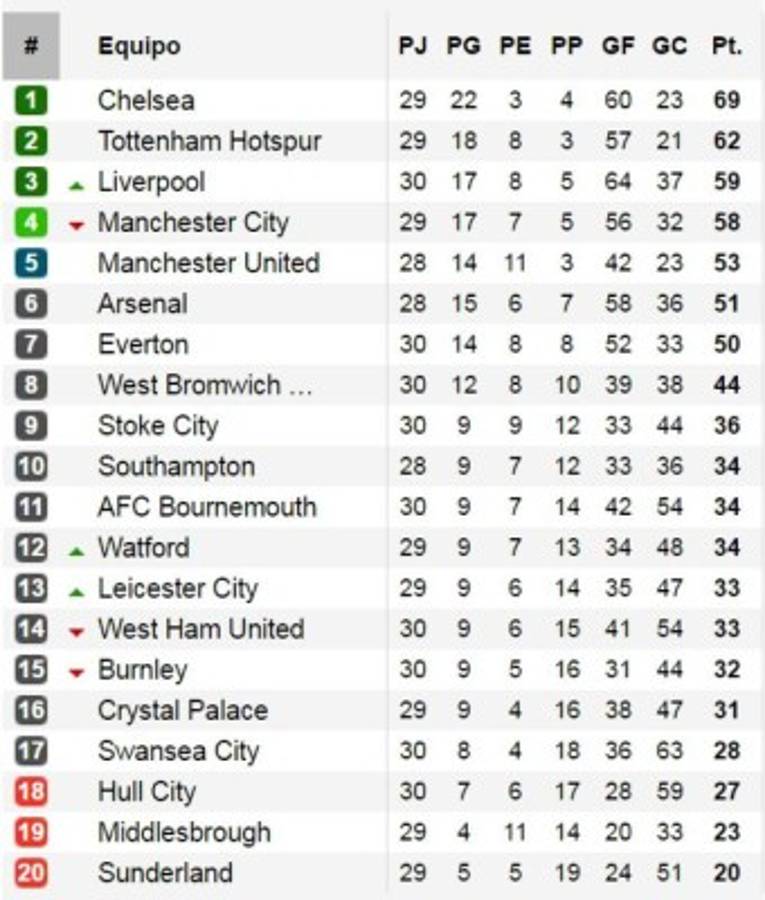Click the # column header
765x900 pixels.
point(31,46)
